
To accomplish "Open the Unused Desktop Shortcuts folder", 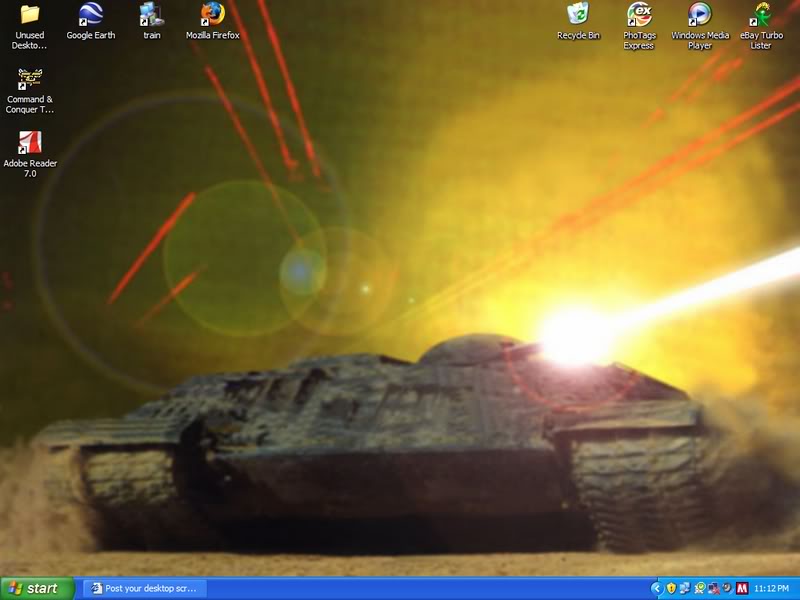I will coord(30,27).
